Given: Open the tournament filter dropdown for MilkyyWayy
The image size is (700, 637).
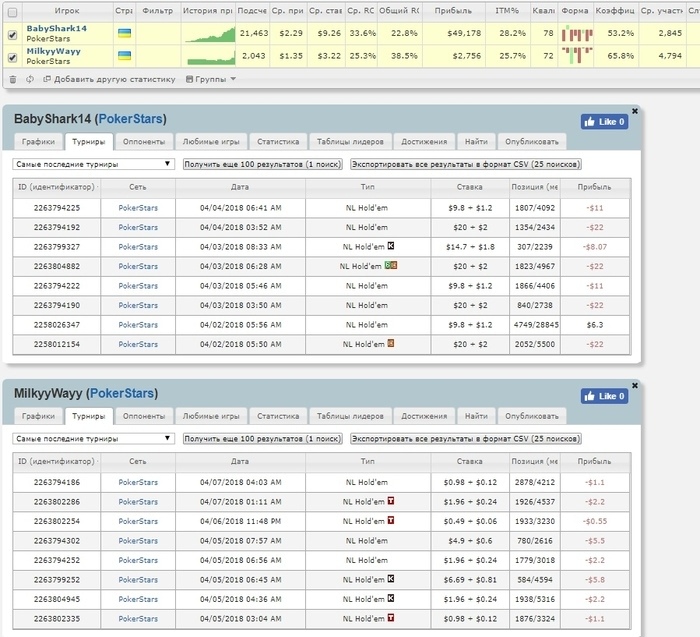Looking at the screenshot, I should (93, 438).
